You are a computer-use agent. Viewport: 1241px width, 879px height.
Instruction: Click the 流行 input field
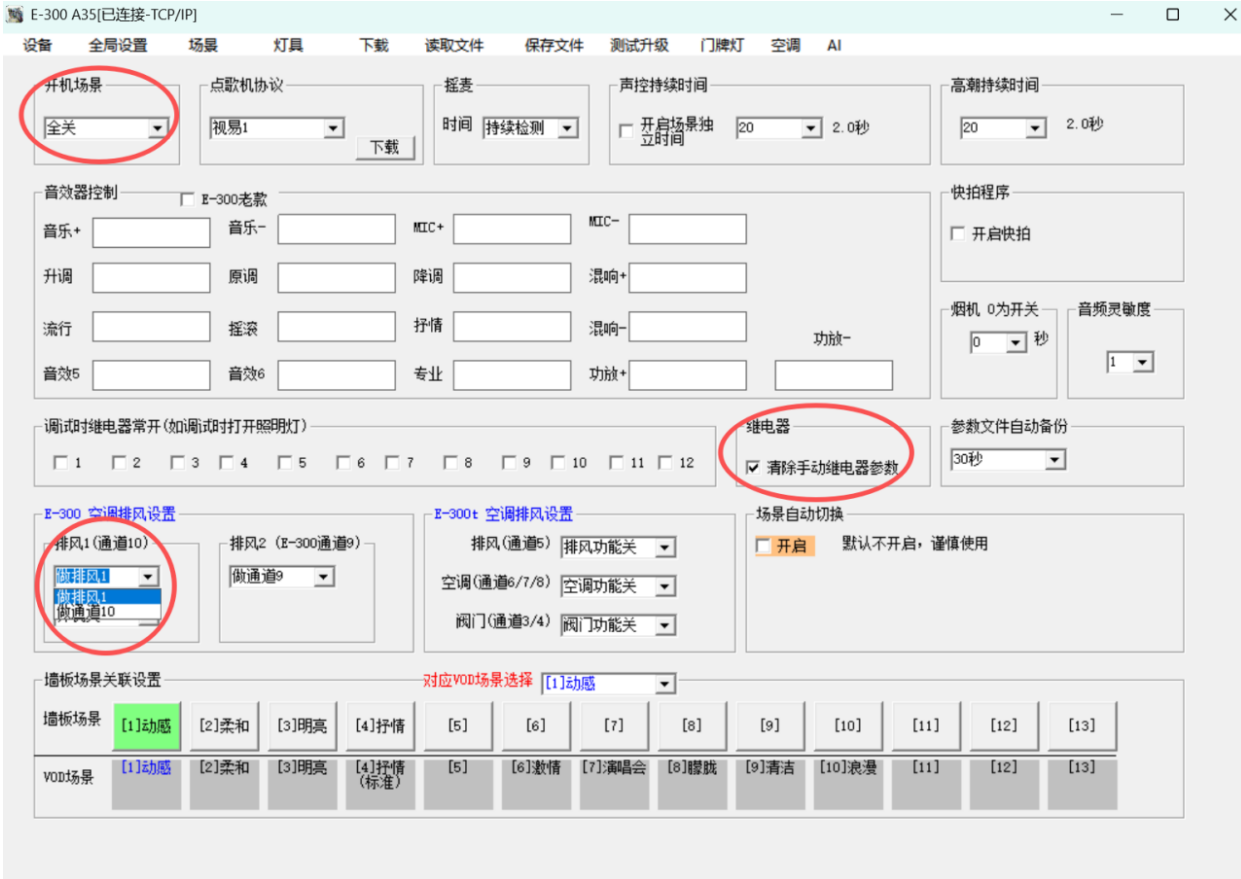pos(152,327)
